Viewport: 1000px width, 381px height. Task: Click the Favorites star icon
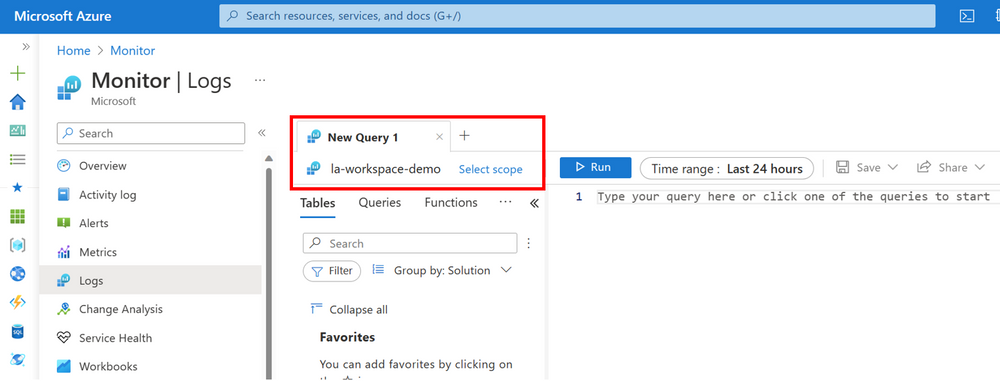[18, 188]
